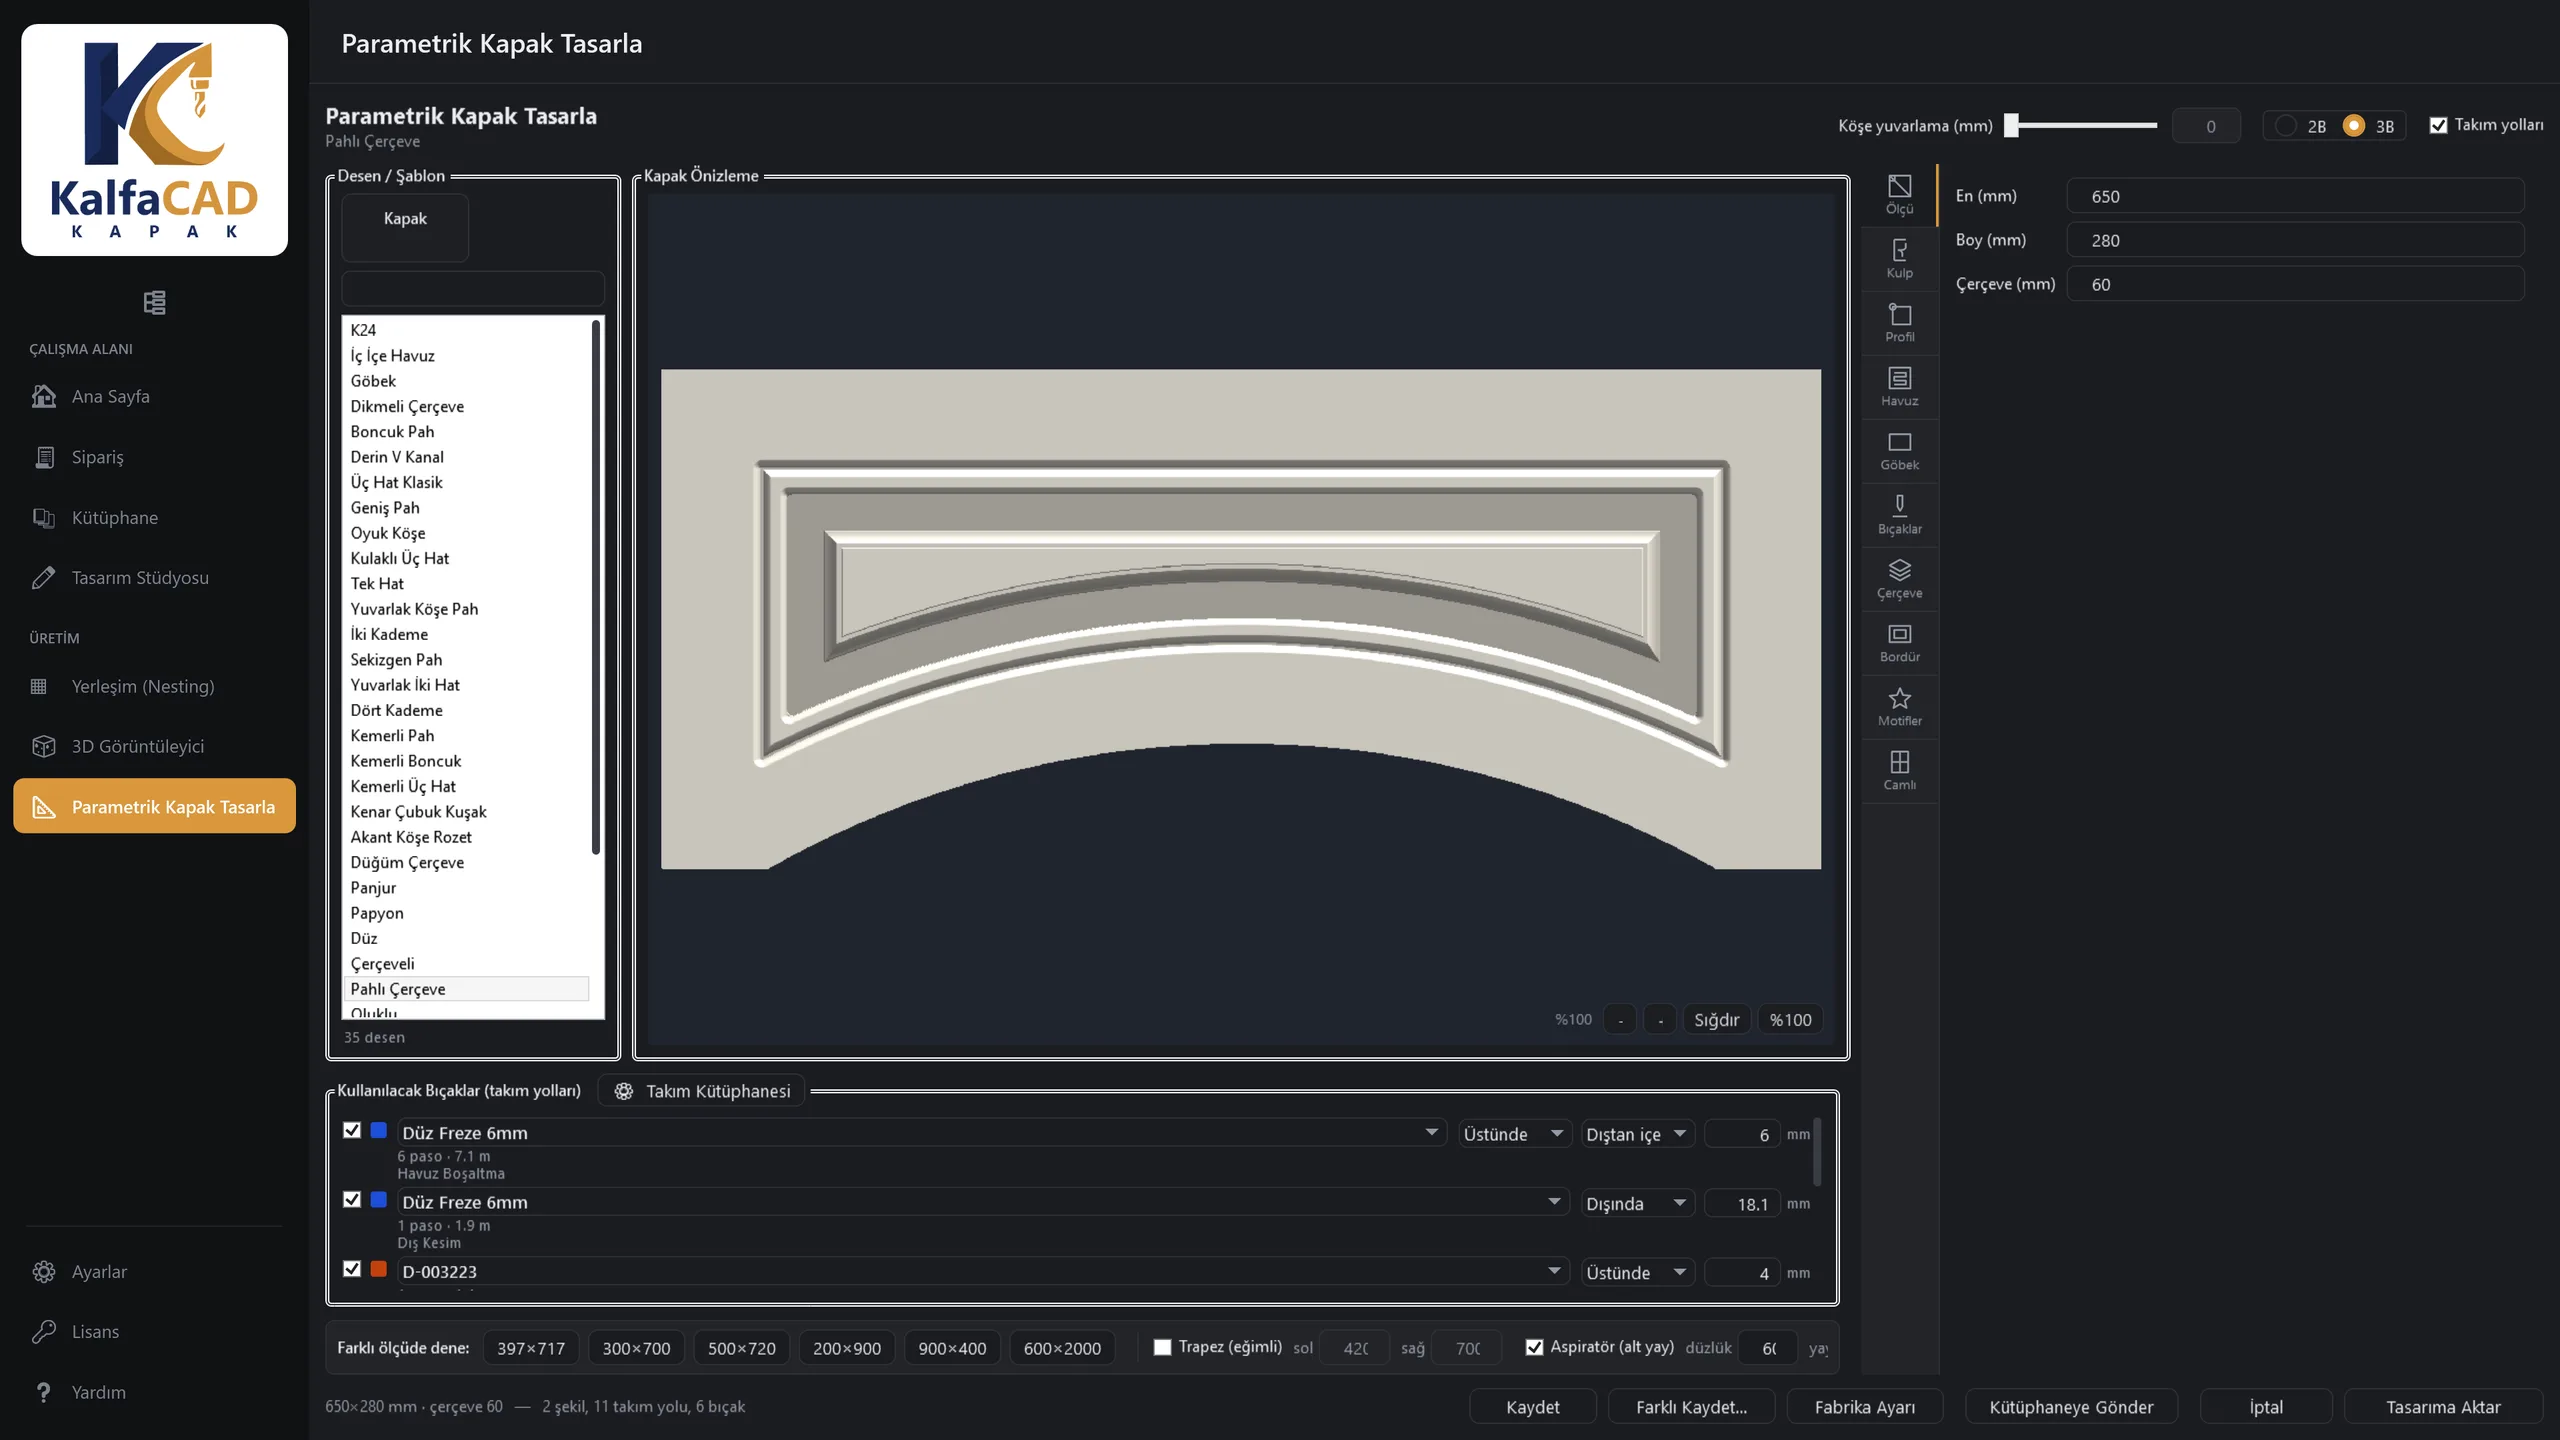
Task: Collapse sidebar with the layout icon
Action: tap(154, 302)
